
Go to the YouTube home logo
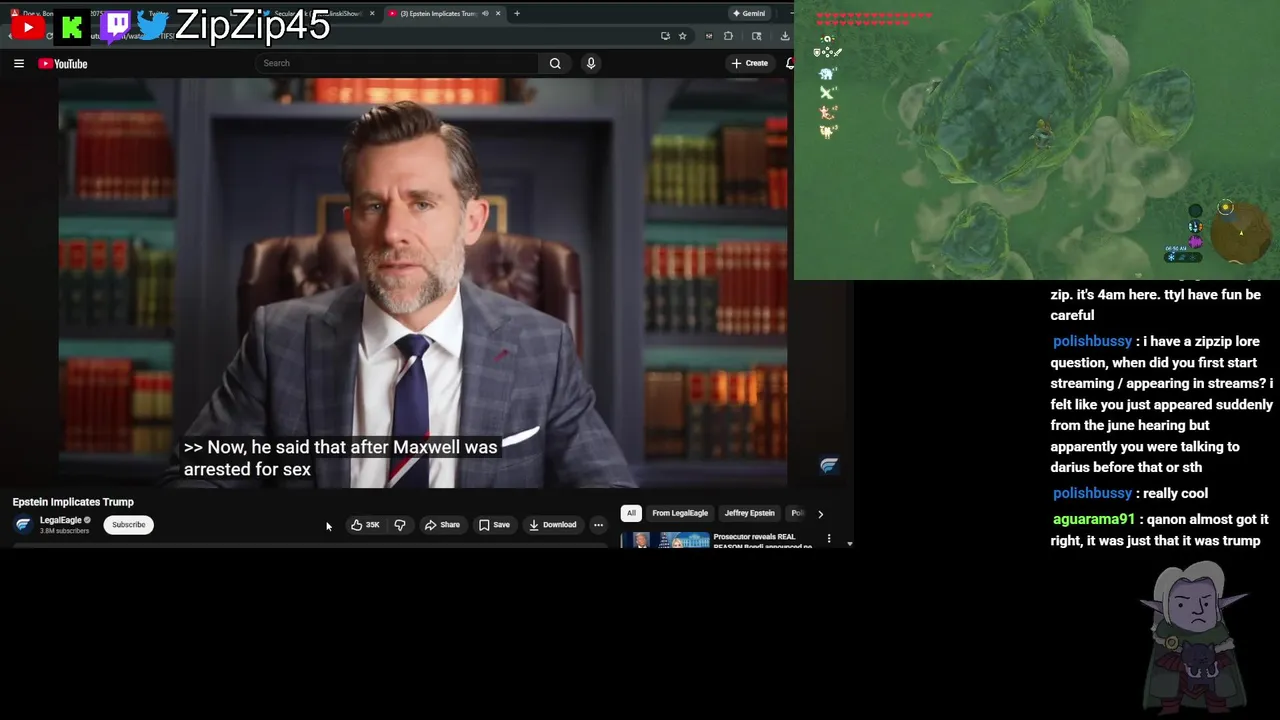click(63, 64)
